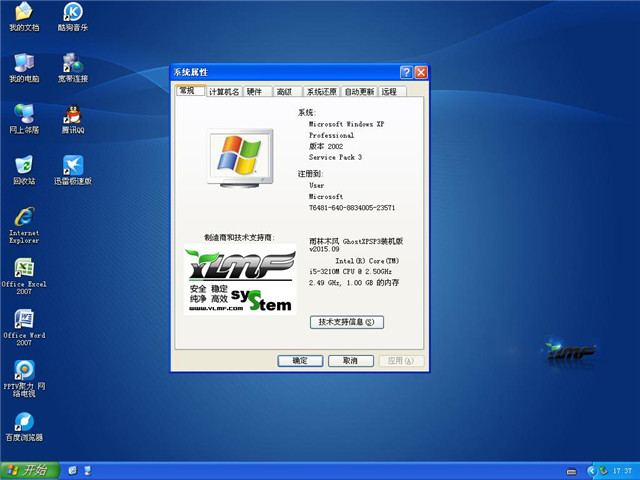
Task: Switch to the 高级 tab
Action: pyautogui.click(x=287, y=91)
